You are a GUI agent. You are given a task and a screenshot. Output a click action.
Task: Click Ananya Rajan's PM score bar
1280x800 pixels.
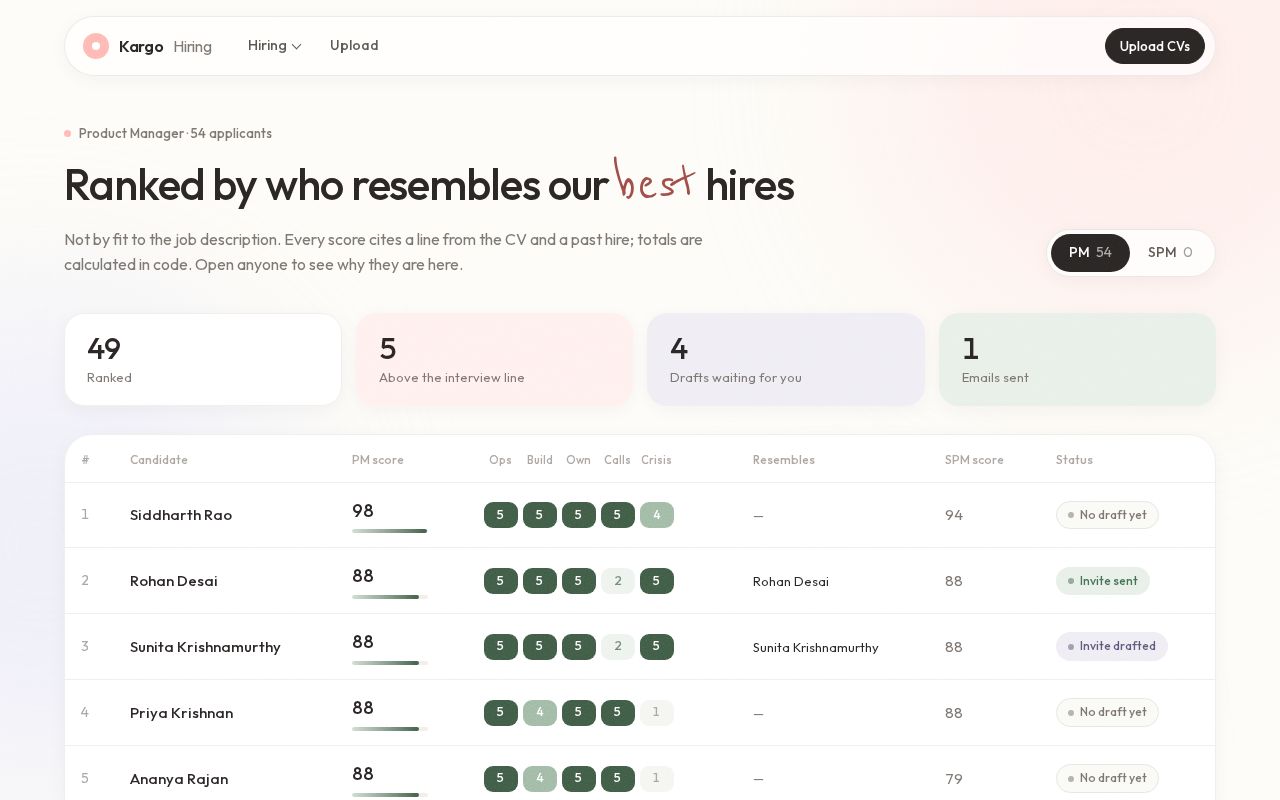point(390,795)
